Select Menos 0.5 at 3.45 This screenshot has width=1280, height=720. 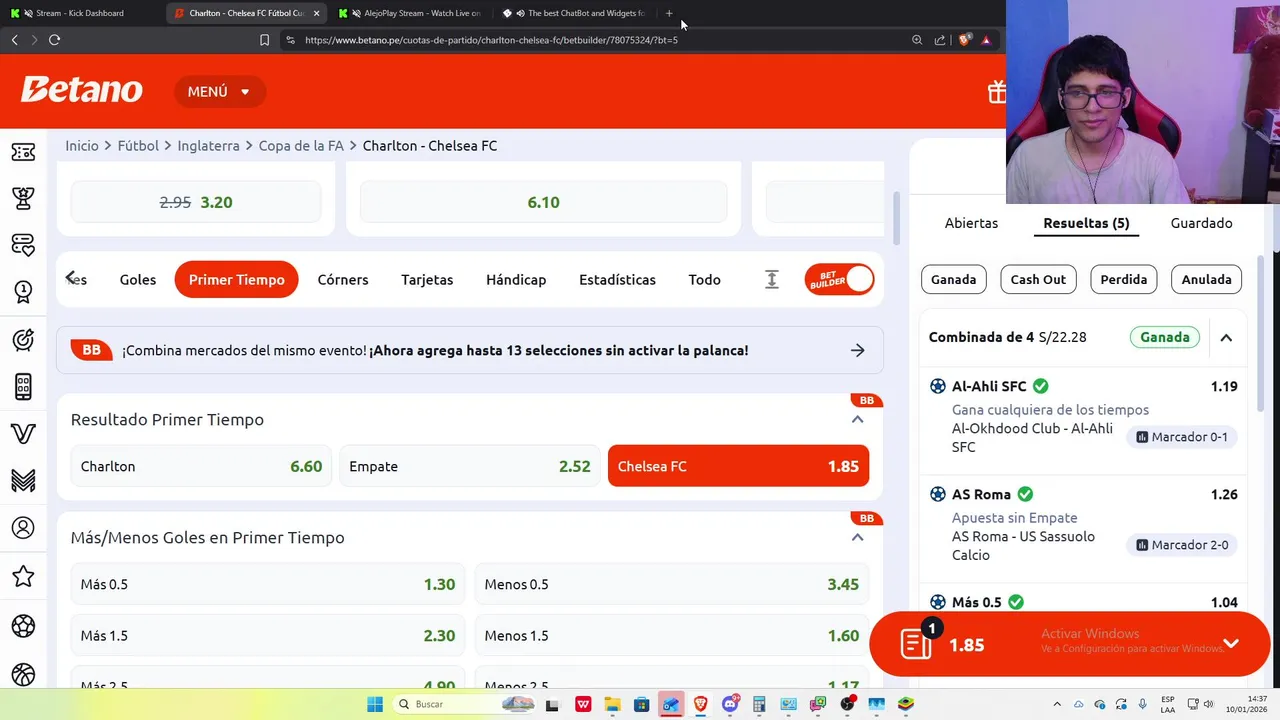click(672, 585)
